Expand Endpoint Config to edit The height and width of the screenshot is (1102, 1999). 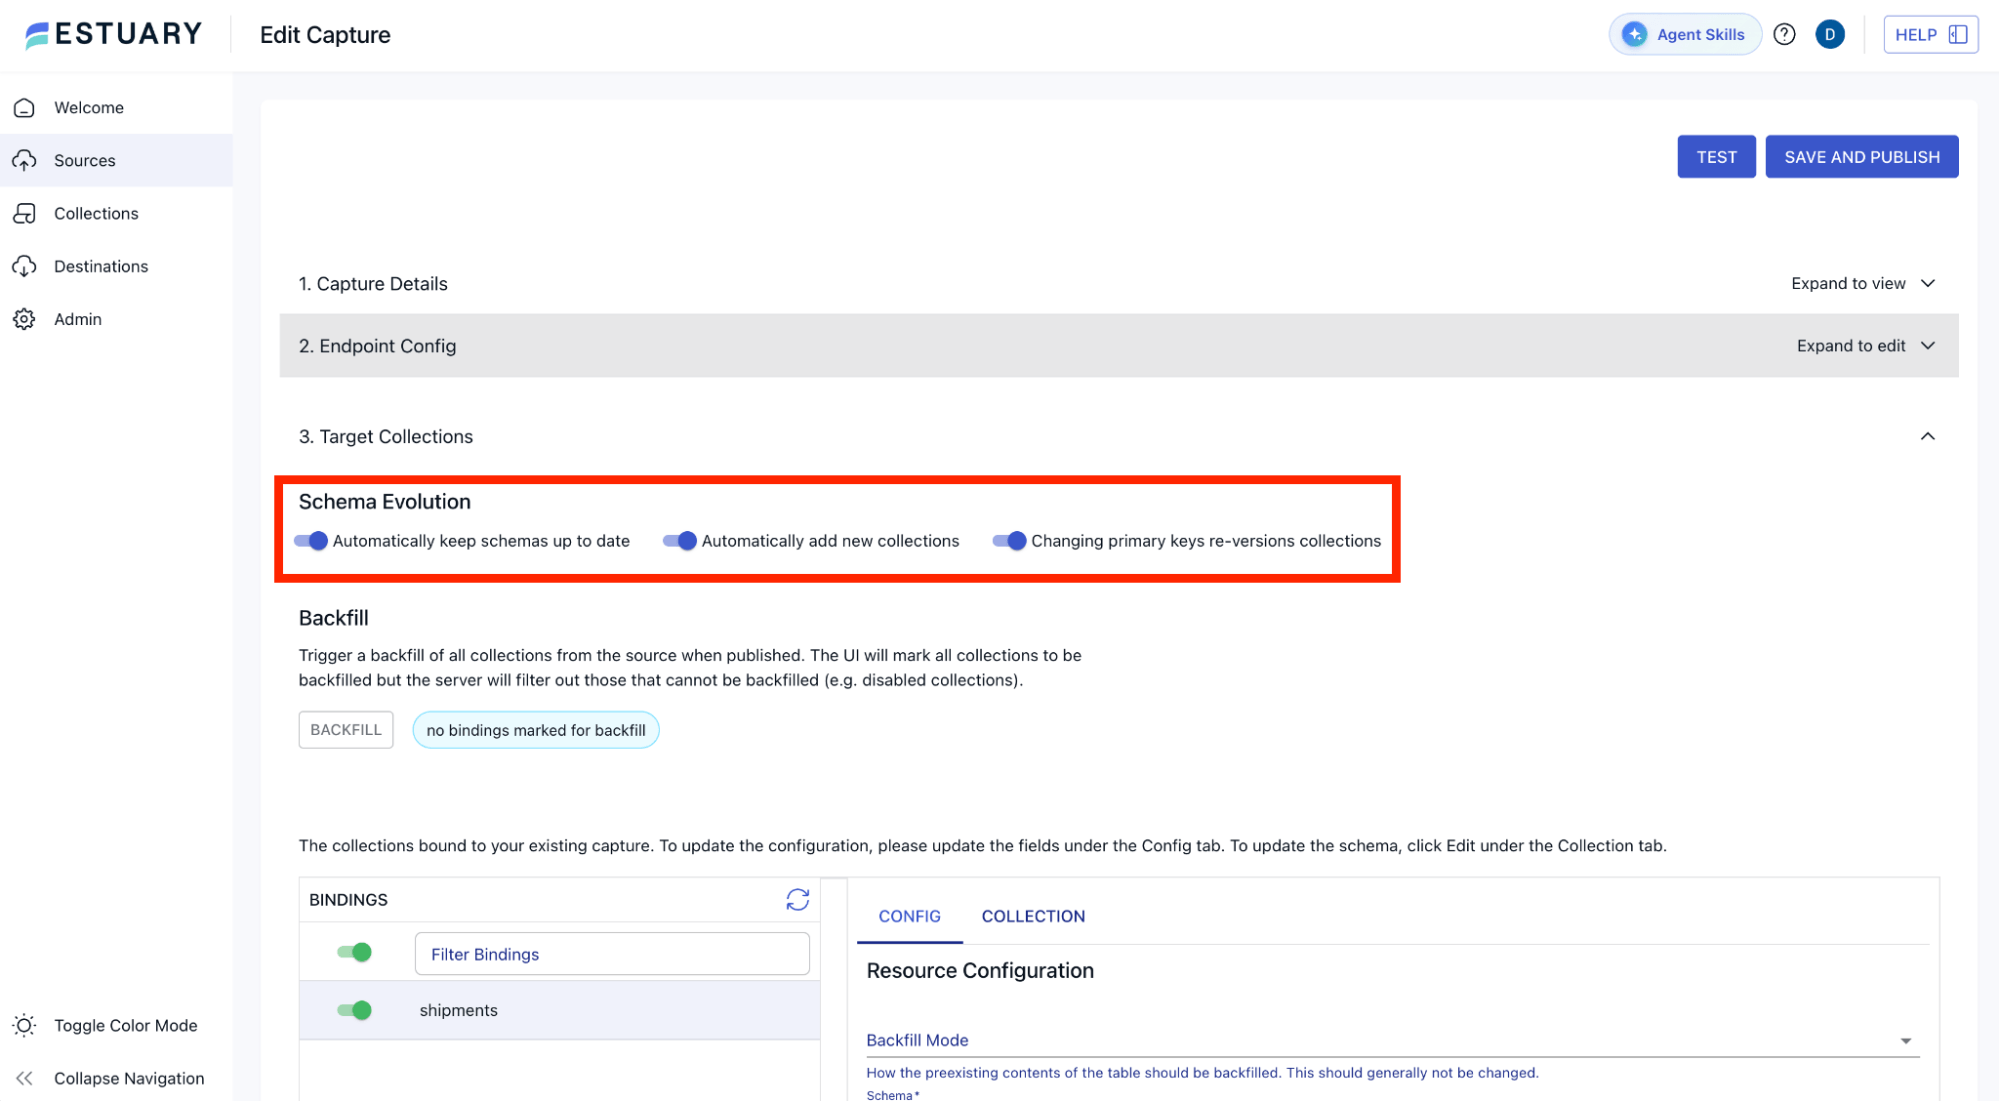point(1928,345)
